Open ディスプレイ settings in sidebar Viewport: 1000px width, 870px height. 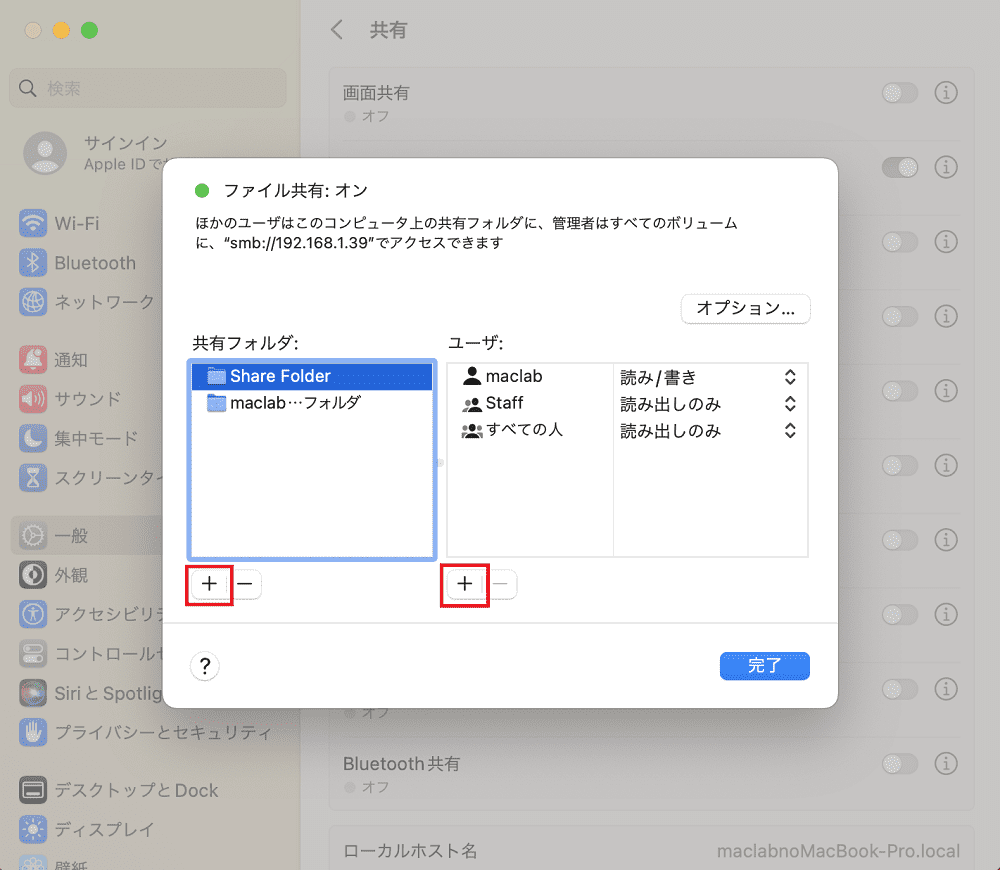pyautogui.click(x=87, y=829)
